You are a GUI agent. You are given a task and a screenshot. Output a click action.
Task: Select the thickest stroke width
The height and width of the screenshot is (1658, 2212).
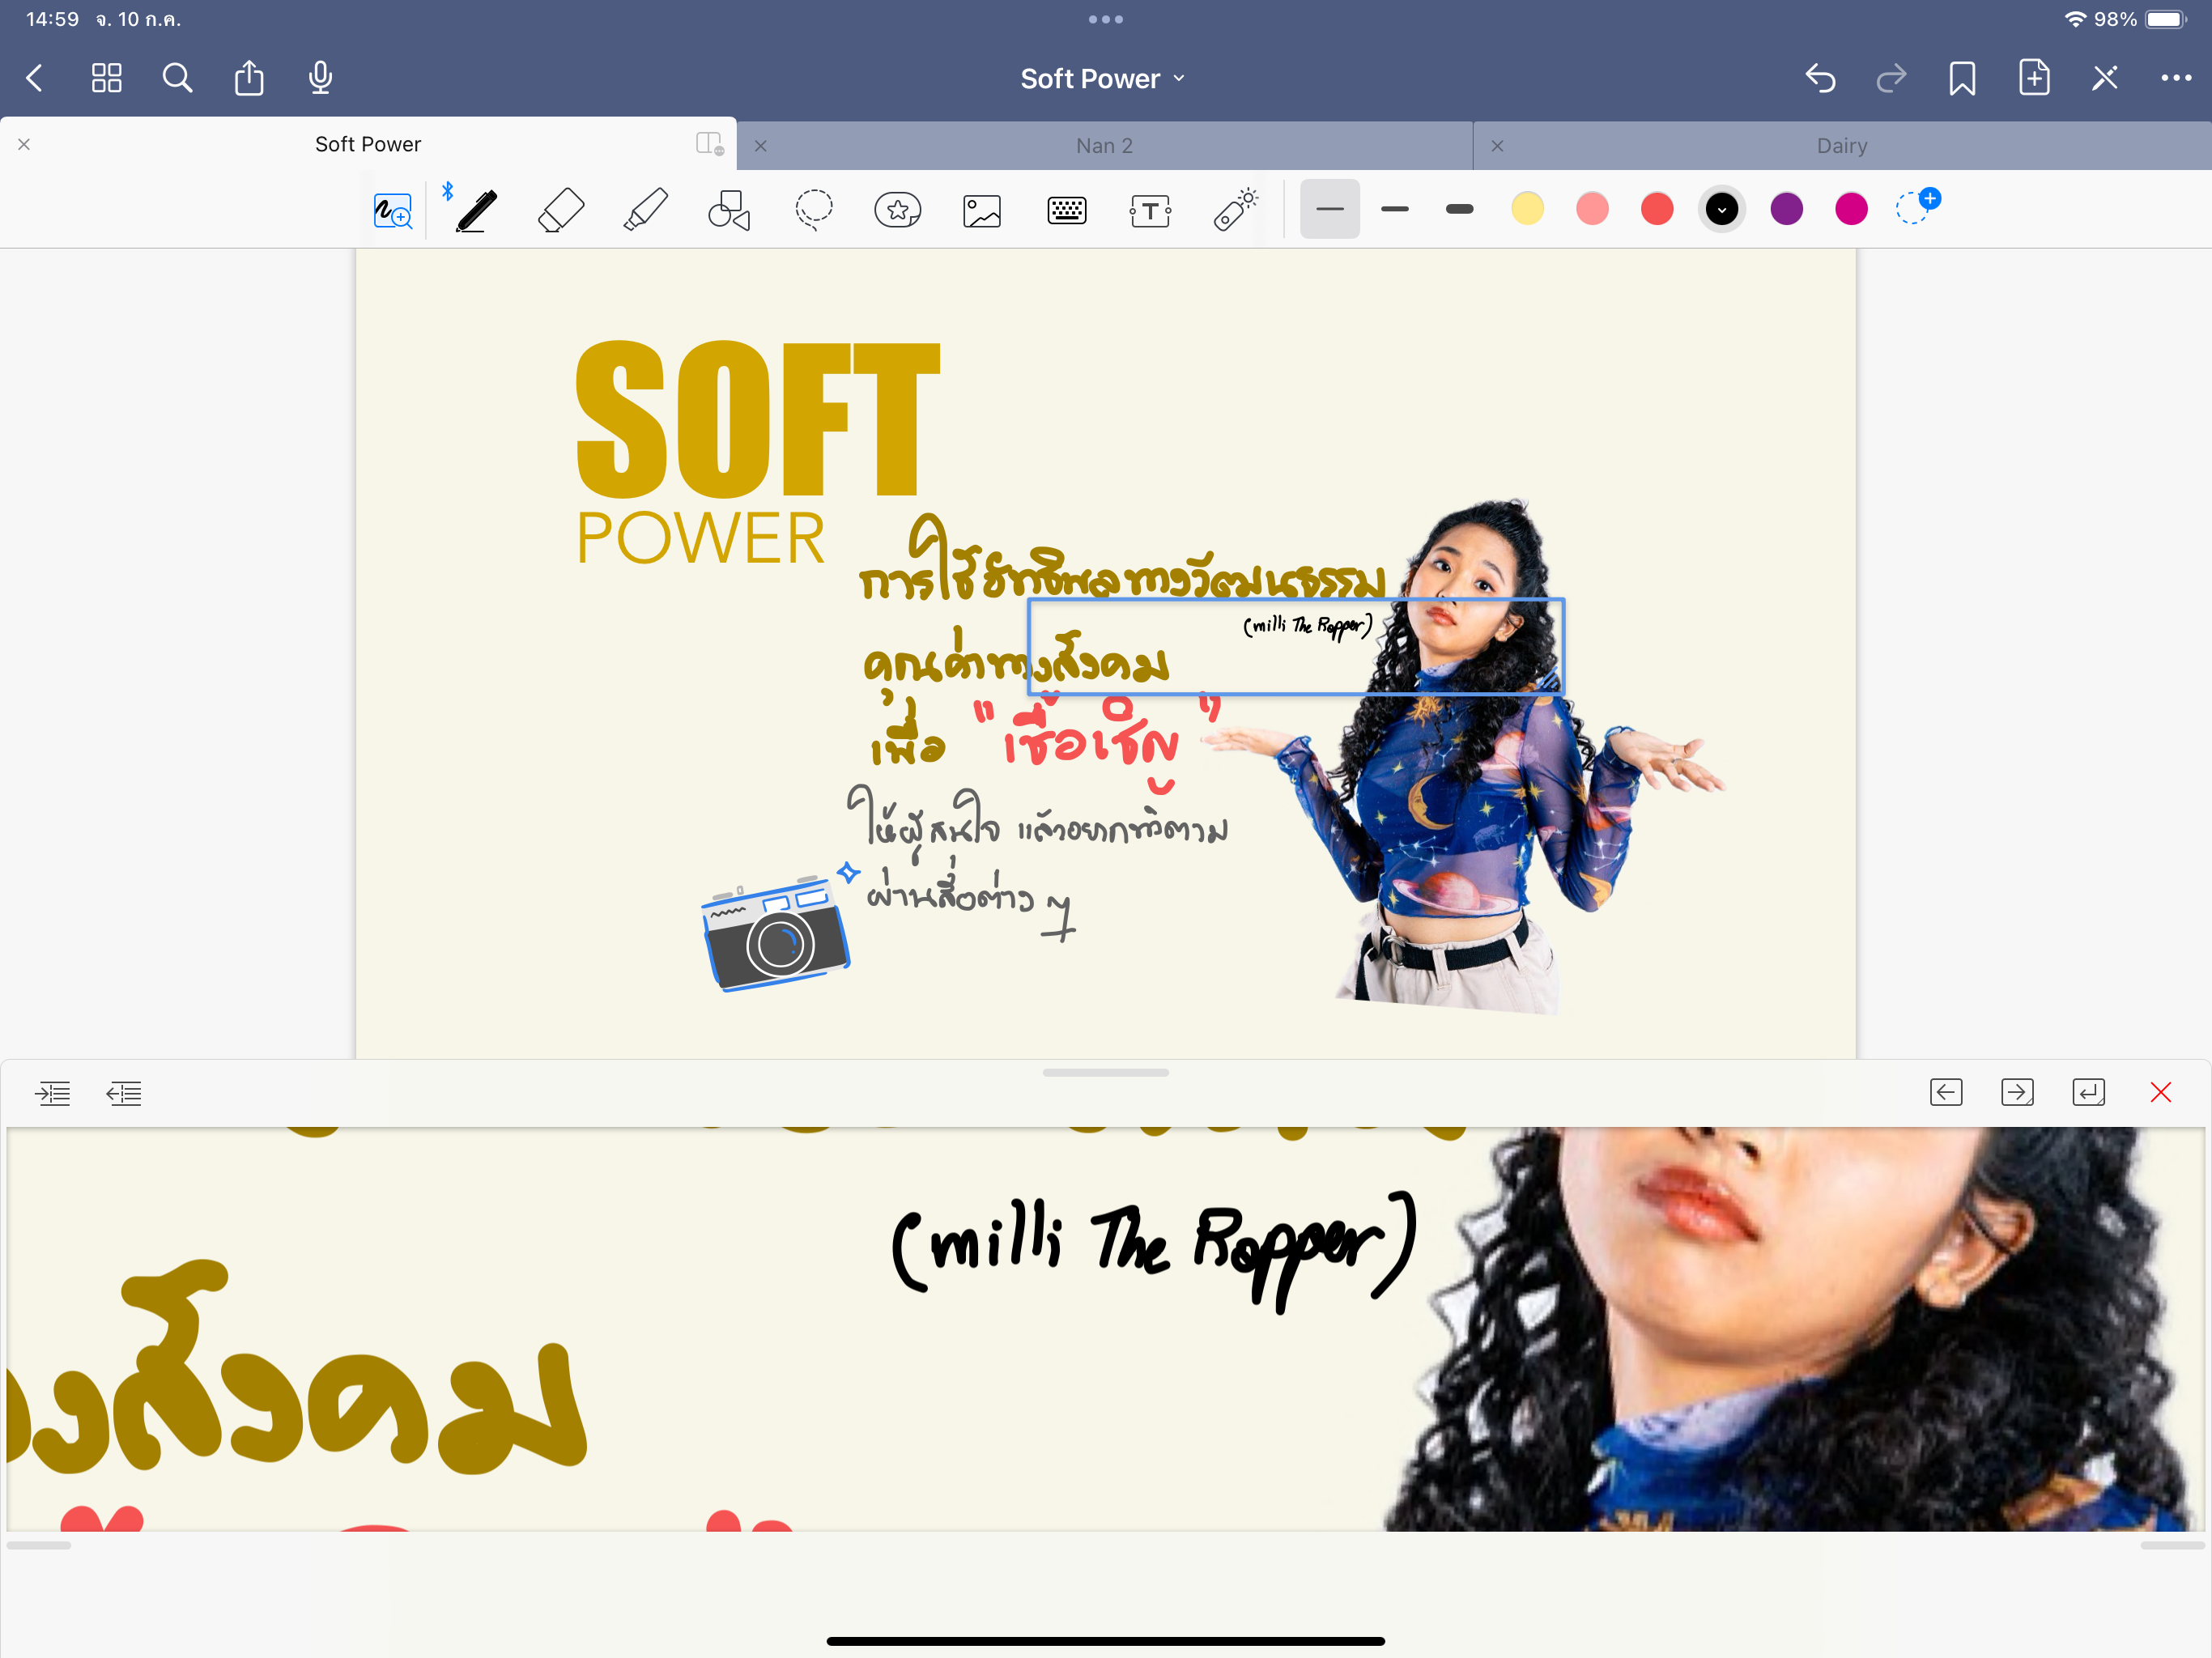coord(1459,209)
